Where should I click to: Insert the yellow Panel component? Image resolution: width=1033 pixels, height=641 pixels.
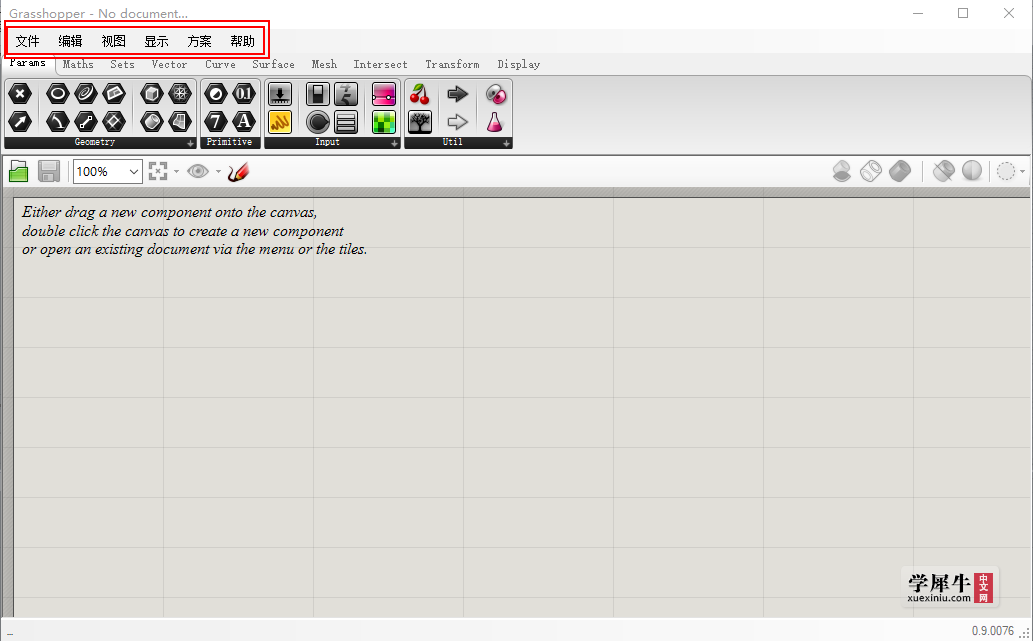[280, 122]
